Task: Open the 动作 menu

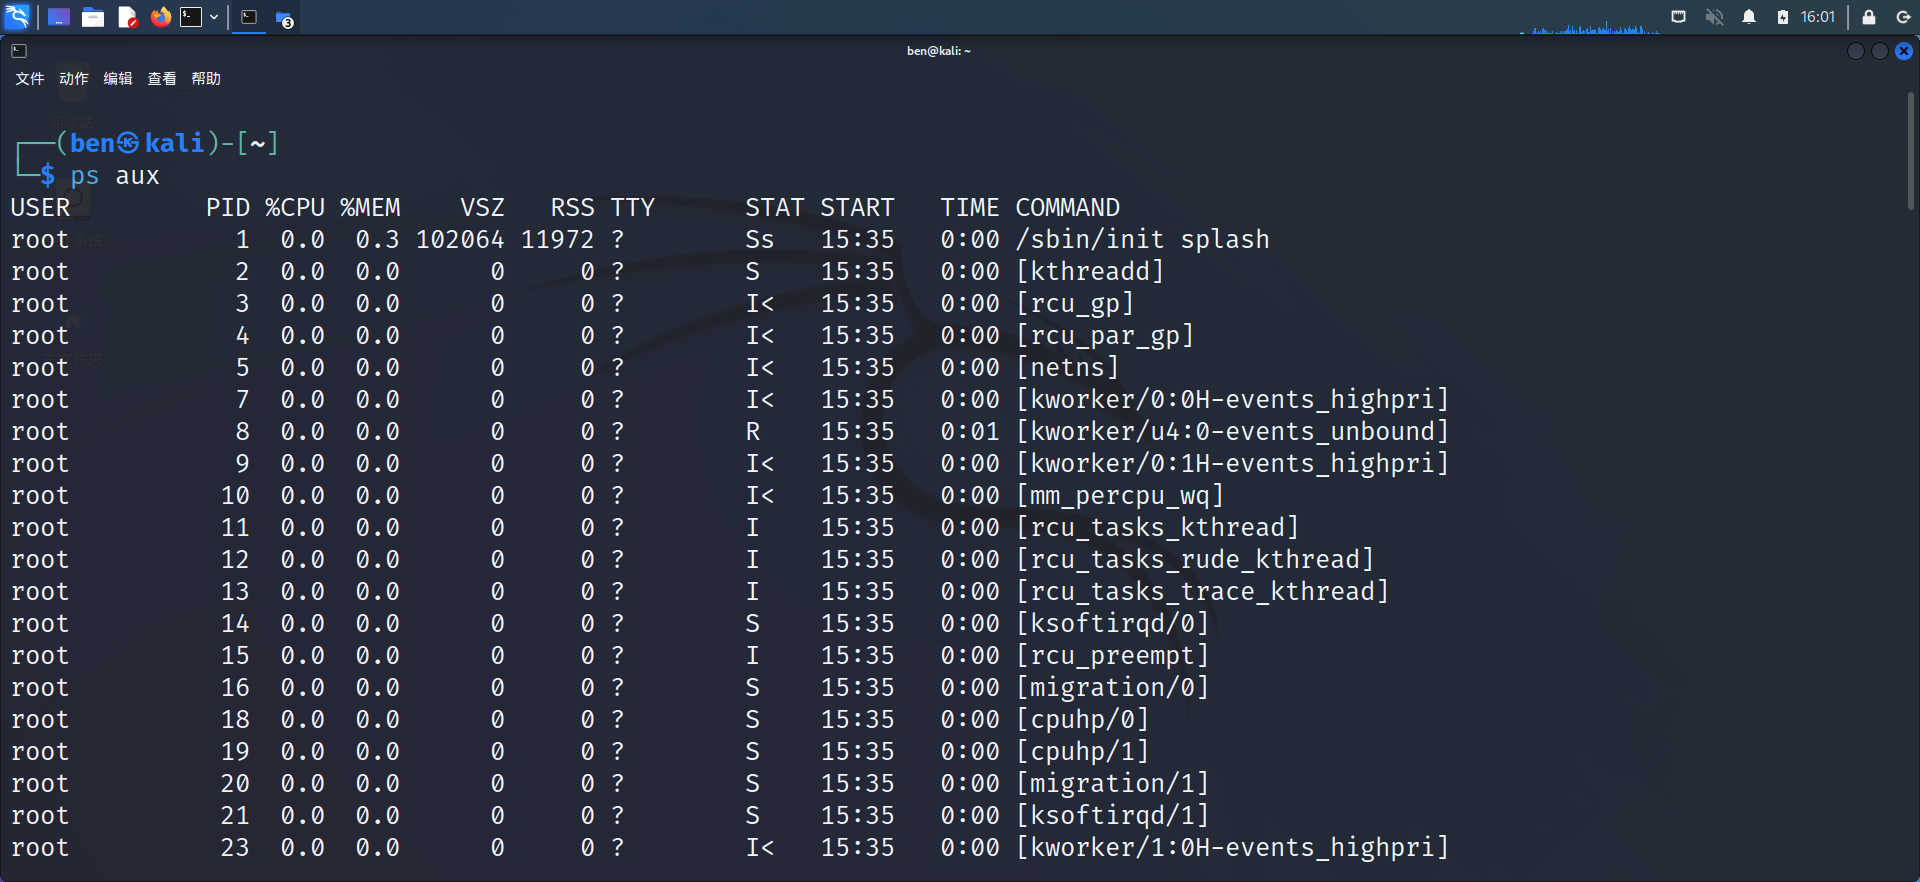Action: pyautogui.click(x=74, y=79)
